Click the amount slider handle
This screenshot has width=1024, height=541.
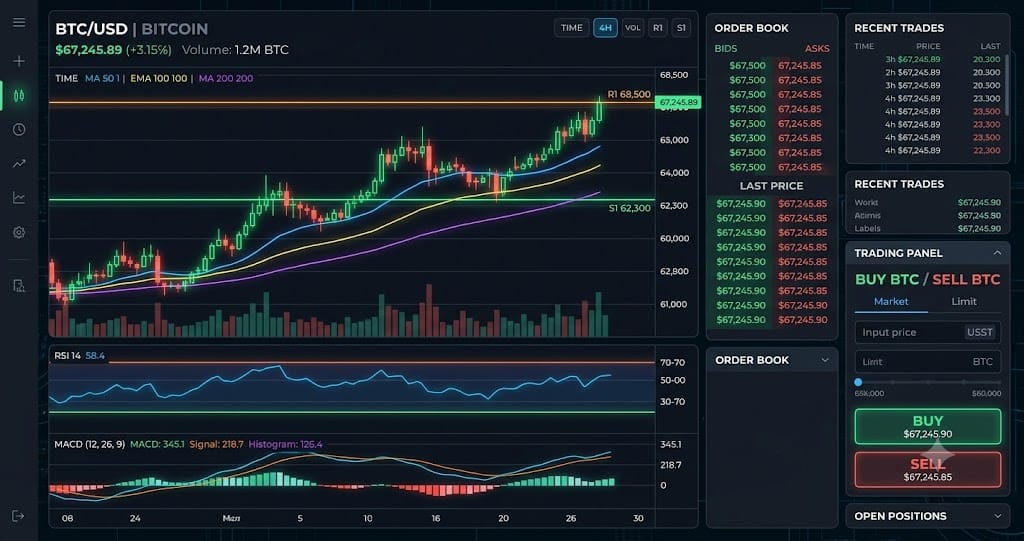[x=858, y=382]
